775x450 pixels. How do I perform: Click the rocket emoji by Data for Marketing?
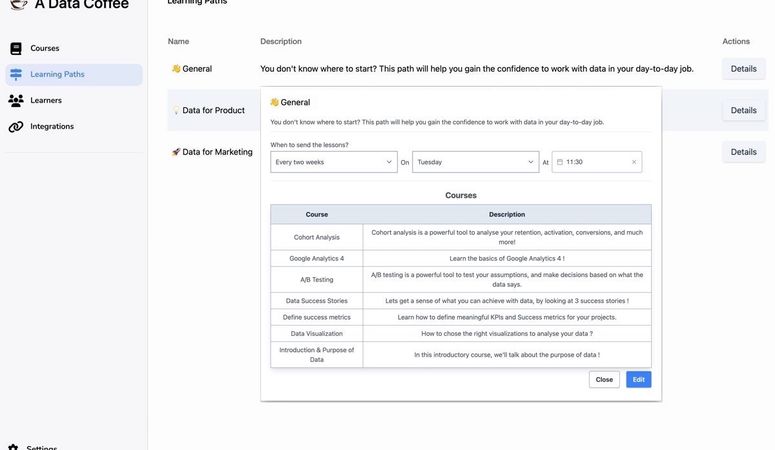click(x=176, y=152)
